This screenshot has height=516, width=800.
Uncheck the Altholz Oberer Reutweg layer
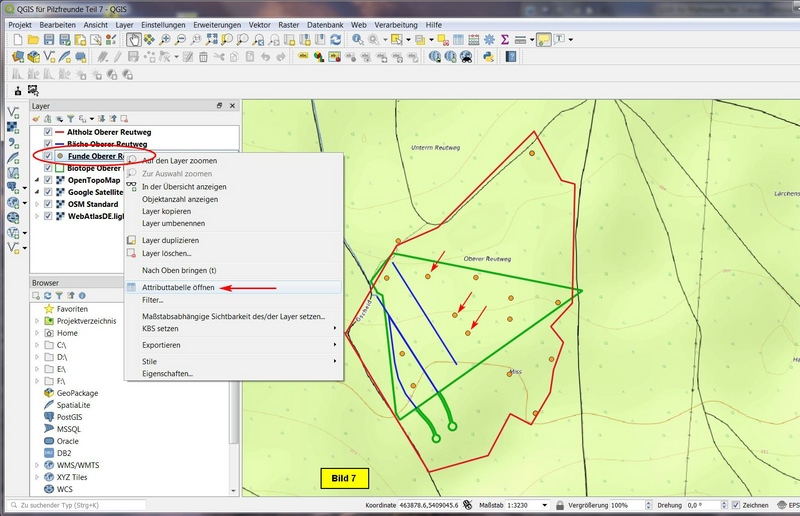pos(47,132)
